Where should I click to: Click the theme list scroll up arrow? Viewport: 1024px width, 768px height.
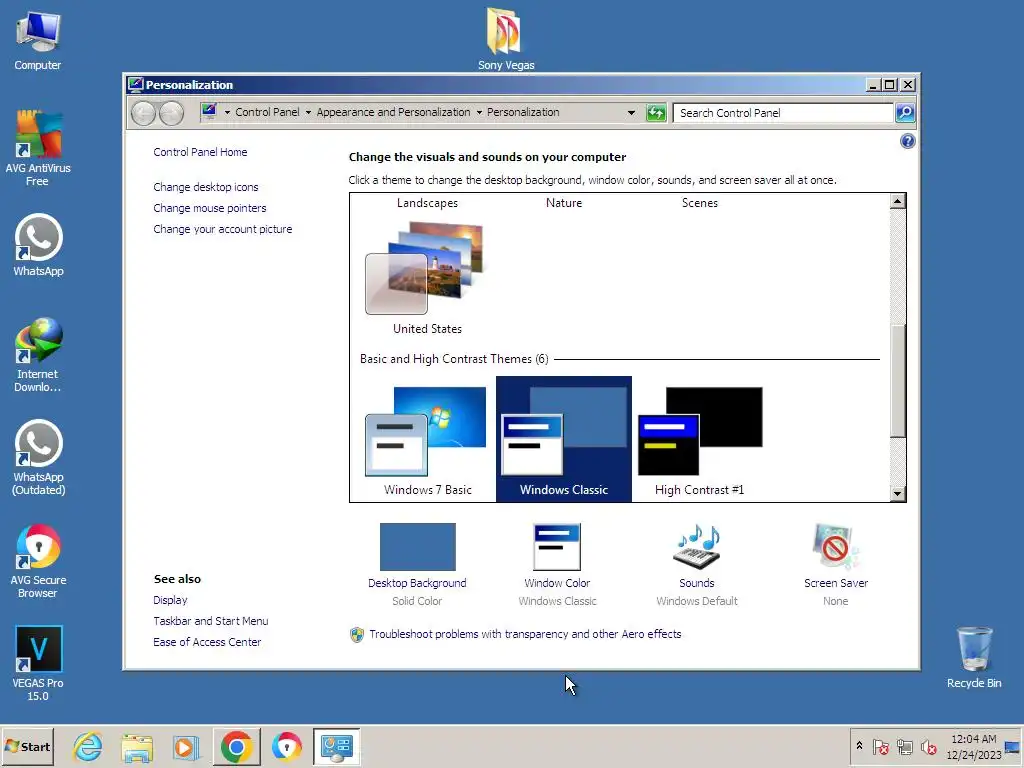pos(897,201)
